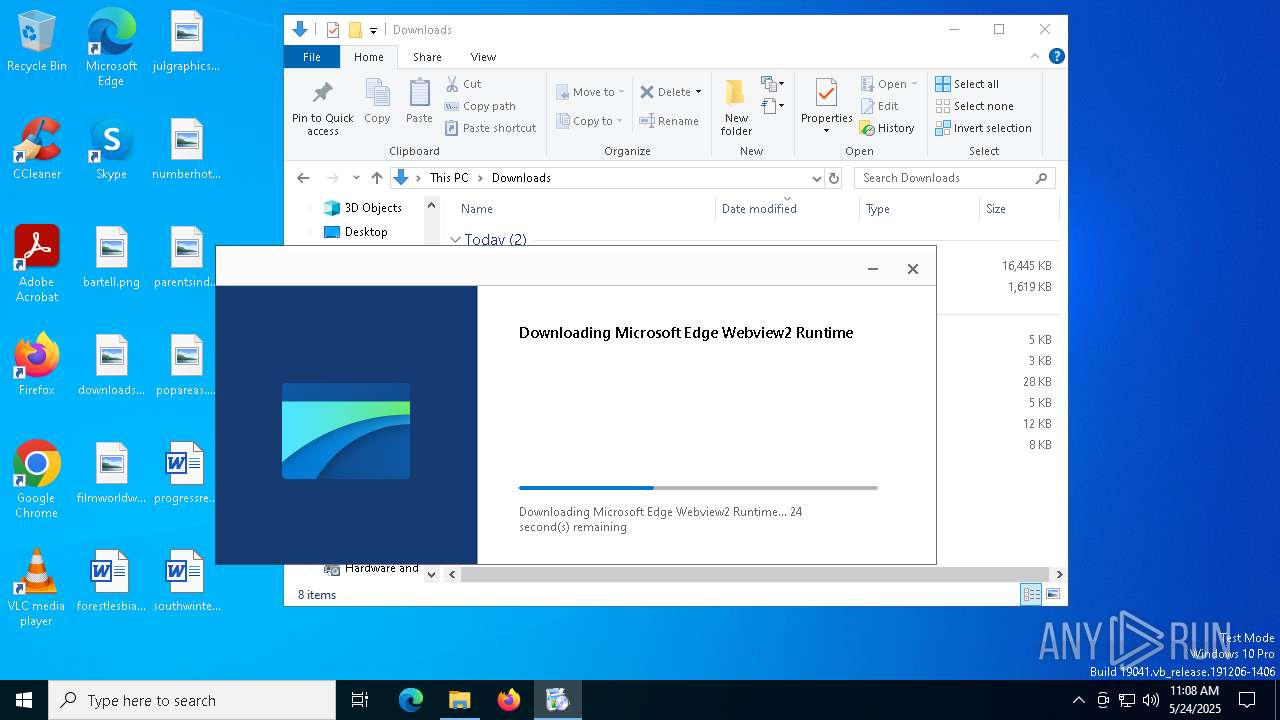Expand the New item dropdown

(x=773, y=84)
